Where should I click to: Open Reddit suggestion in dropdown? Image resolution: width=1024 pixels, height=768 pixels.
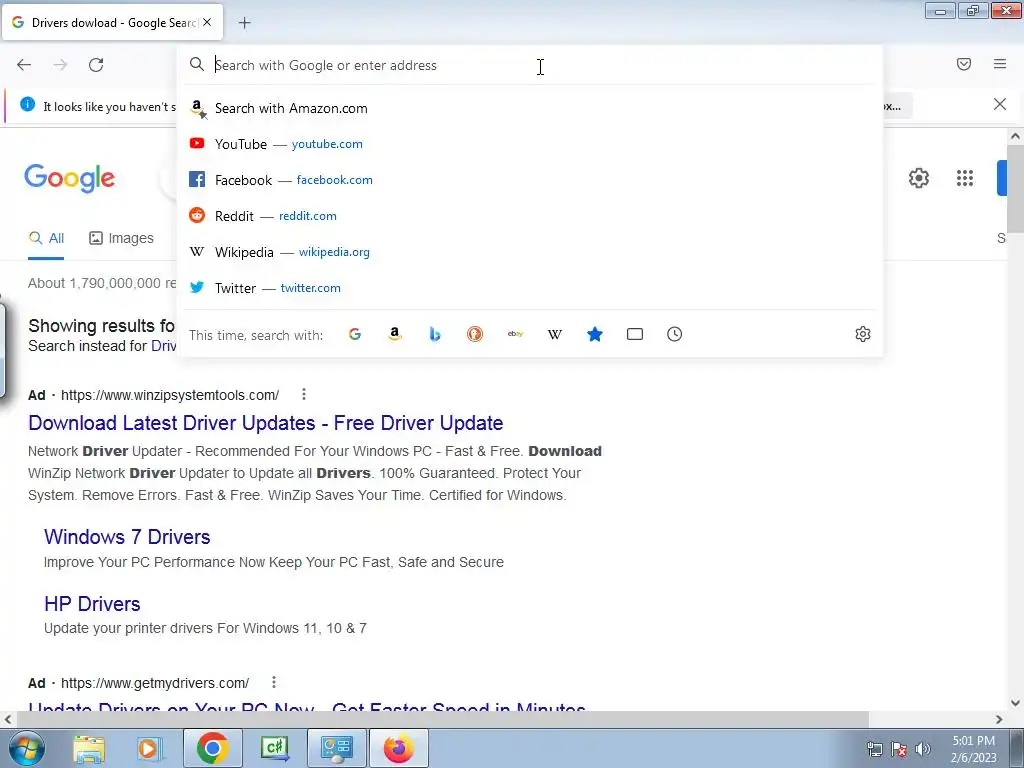tap(529, 216)
